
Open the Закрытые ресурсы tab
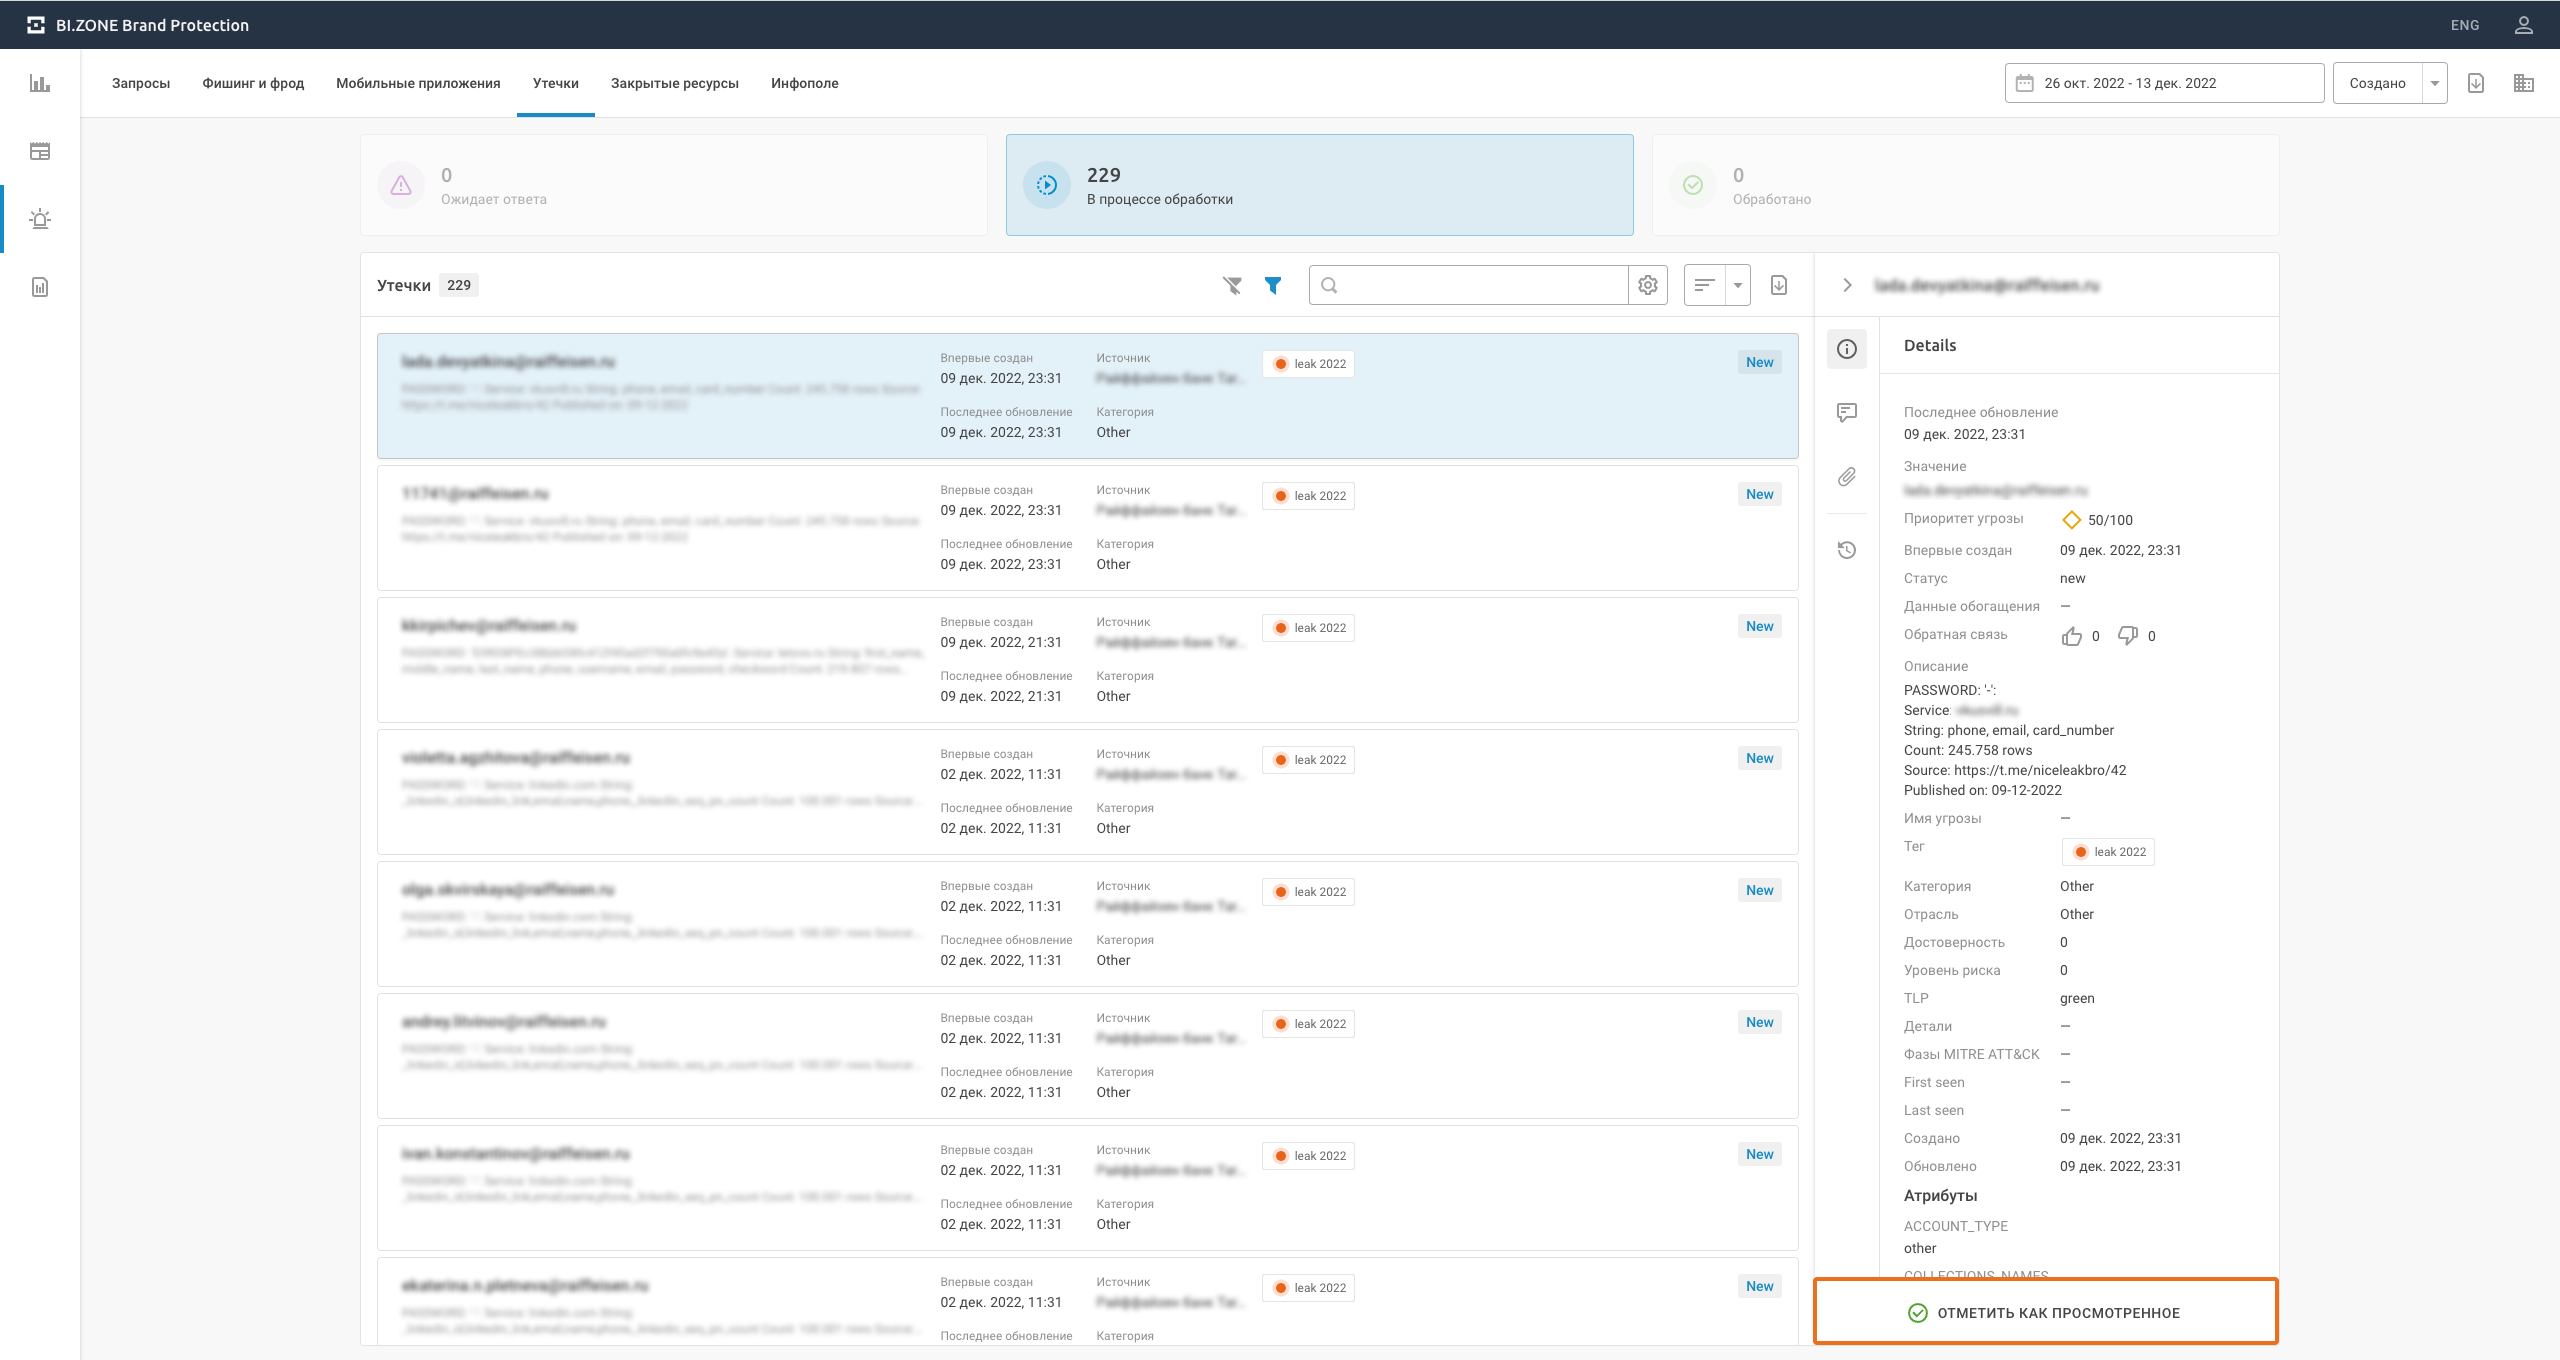[675, 83]
